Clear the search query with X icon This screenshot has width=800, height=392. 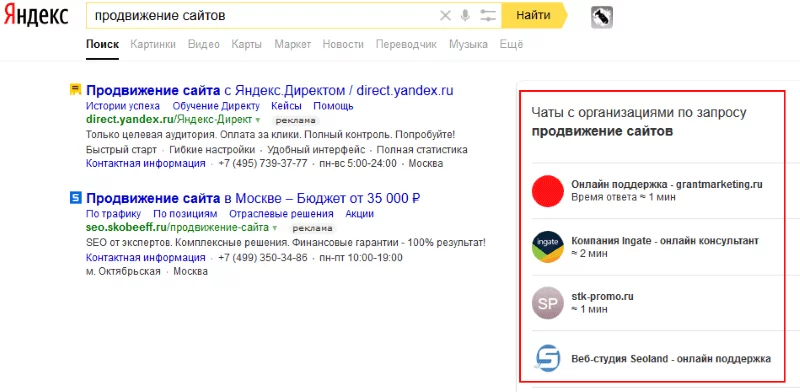click(x=445, y=16)
